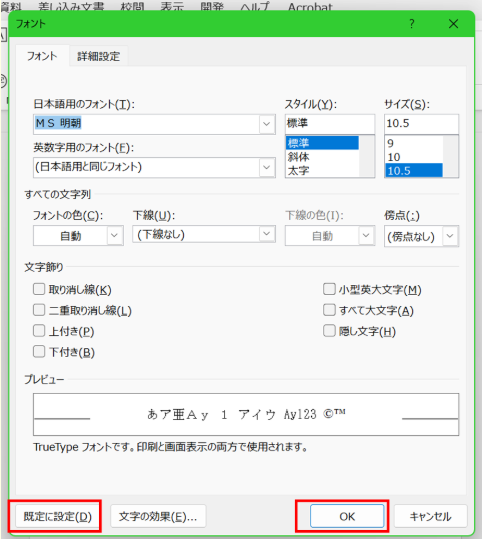Toggle the 下付き checkbox

tap(39, 352)
